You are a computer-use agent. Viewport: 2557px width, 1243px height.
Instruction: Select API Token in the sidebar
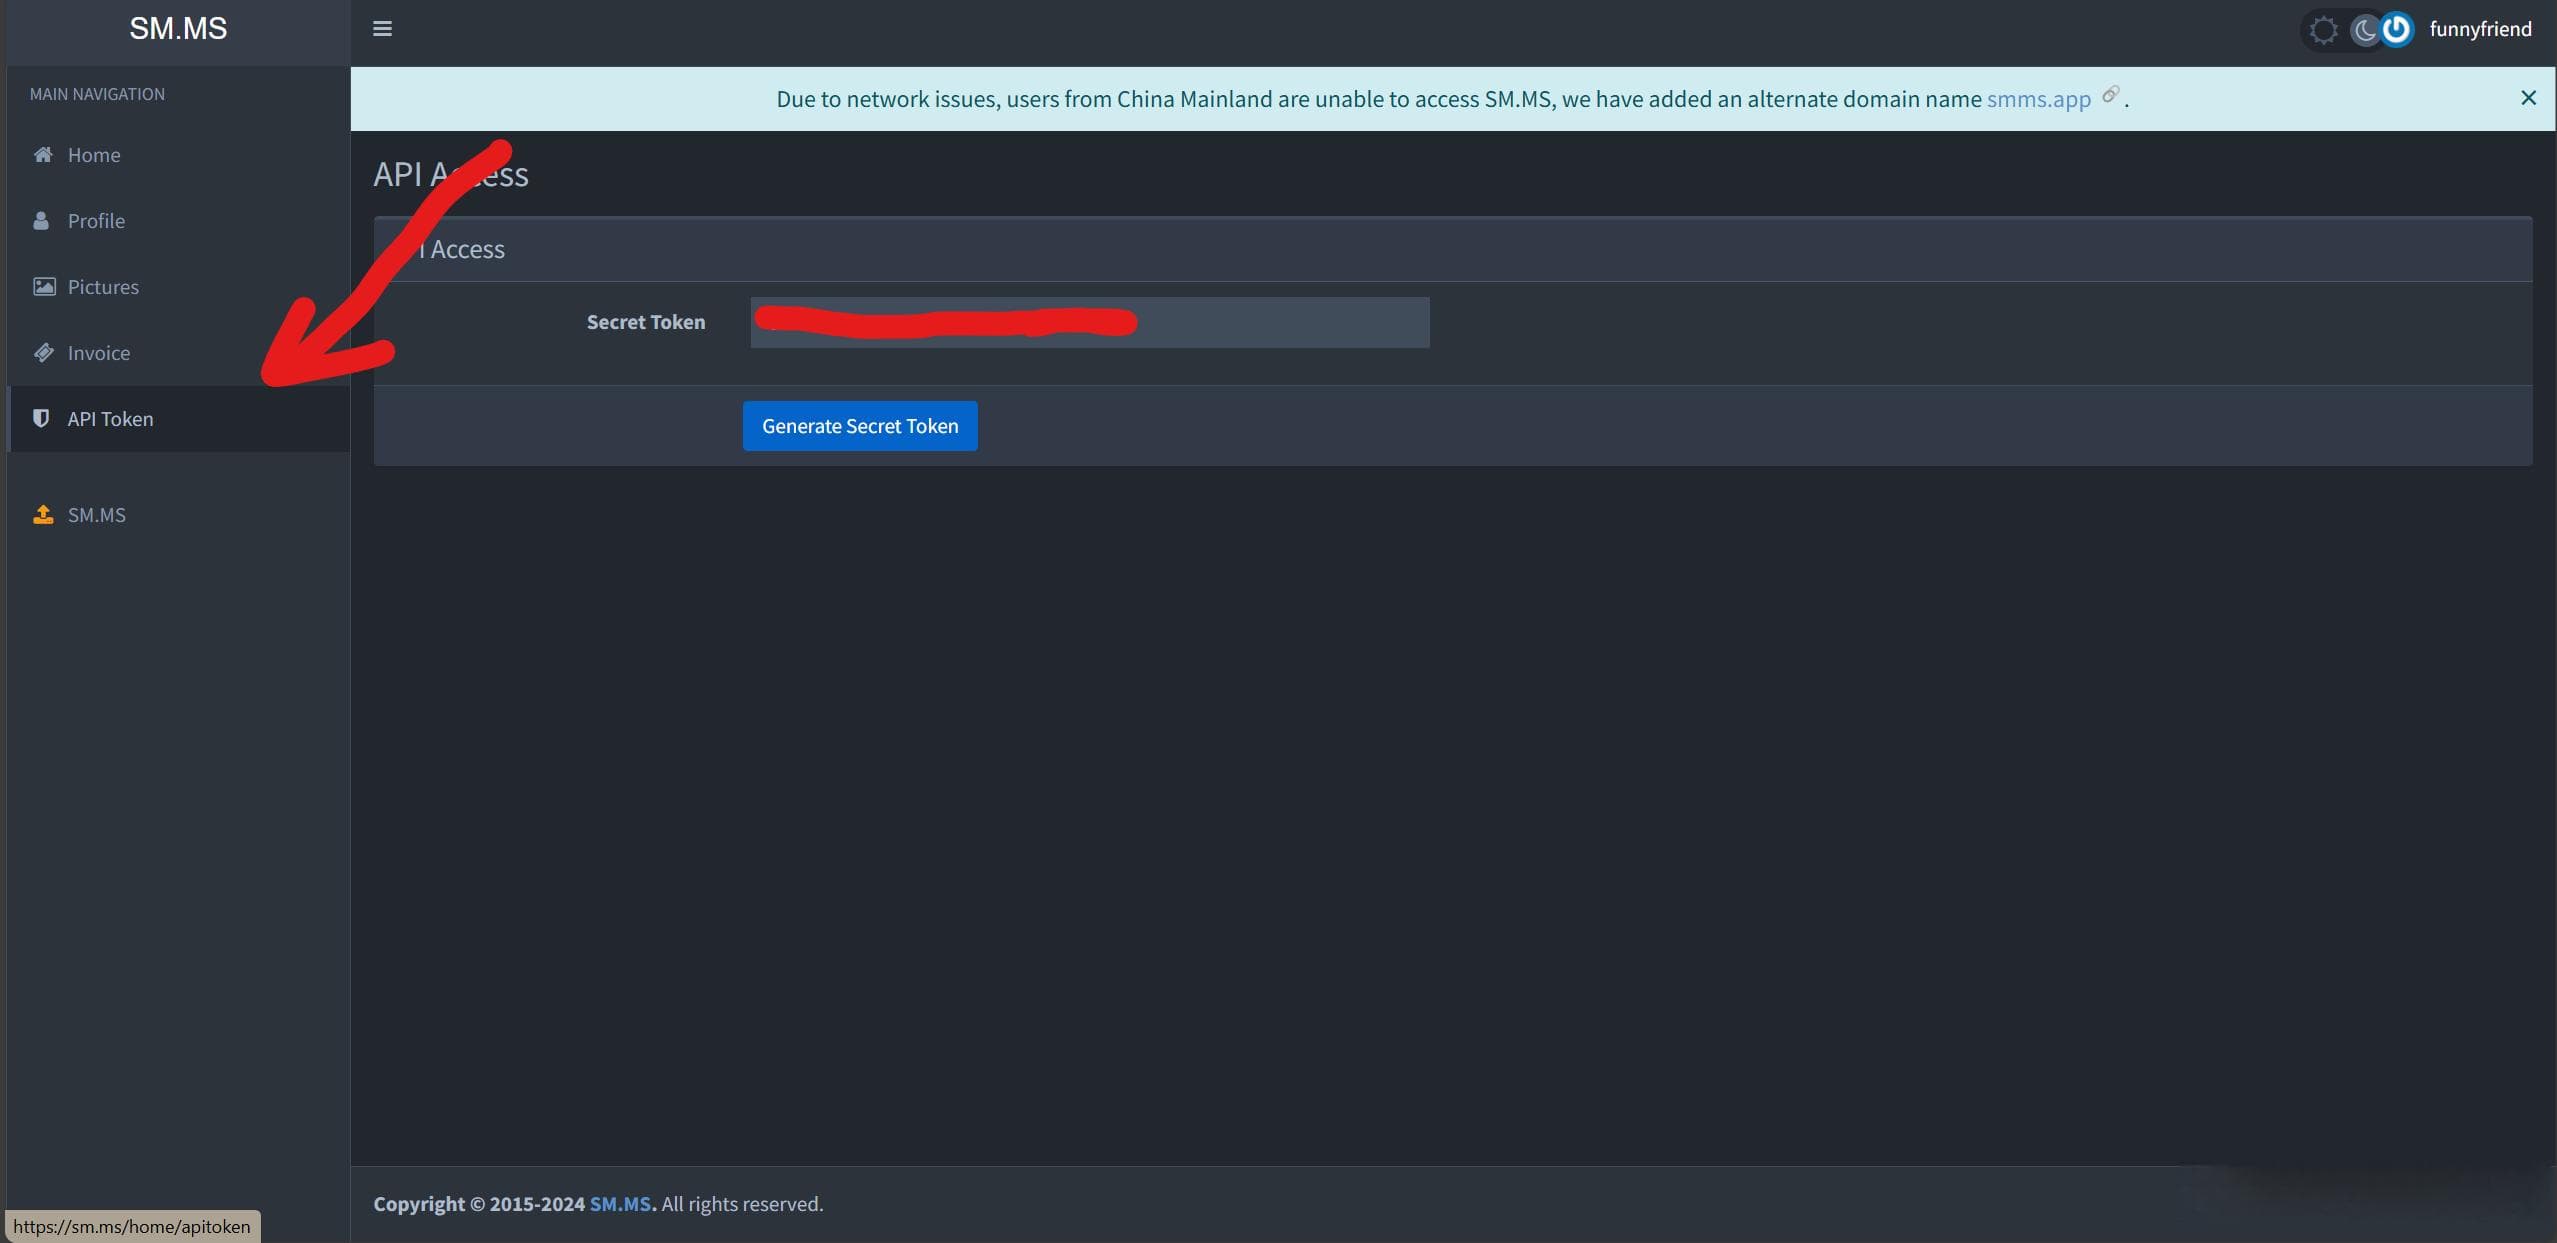coord(178,419)
